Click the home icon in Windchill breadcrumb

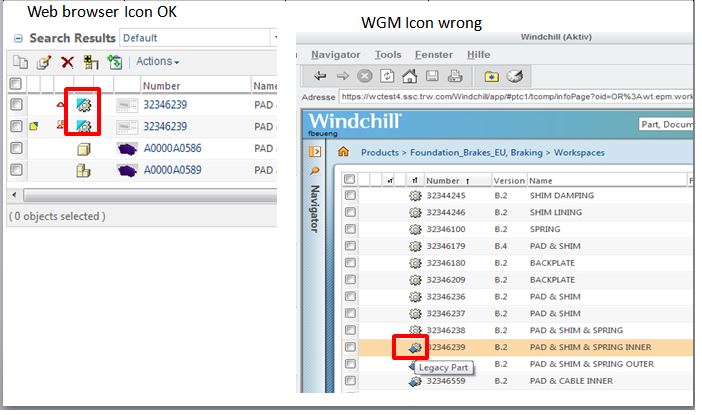coord(343,152)
